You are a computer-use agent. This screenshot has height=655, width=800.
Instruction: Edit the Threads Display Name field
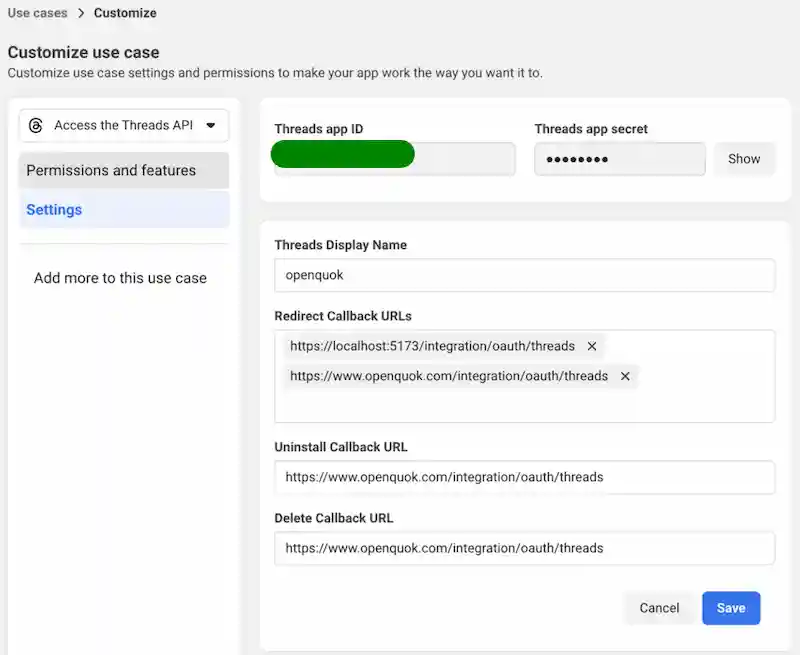(x=524, y=275)
